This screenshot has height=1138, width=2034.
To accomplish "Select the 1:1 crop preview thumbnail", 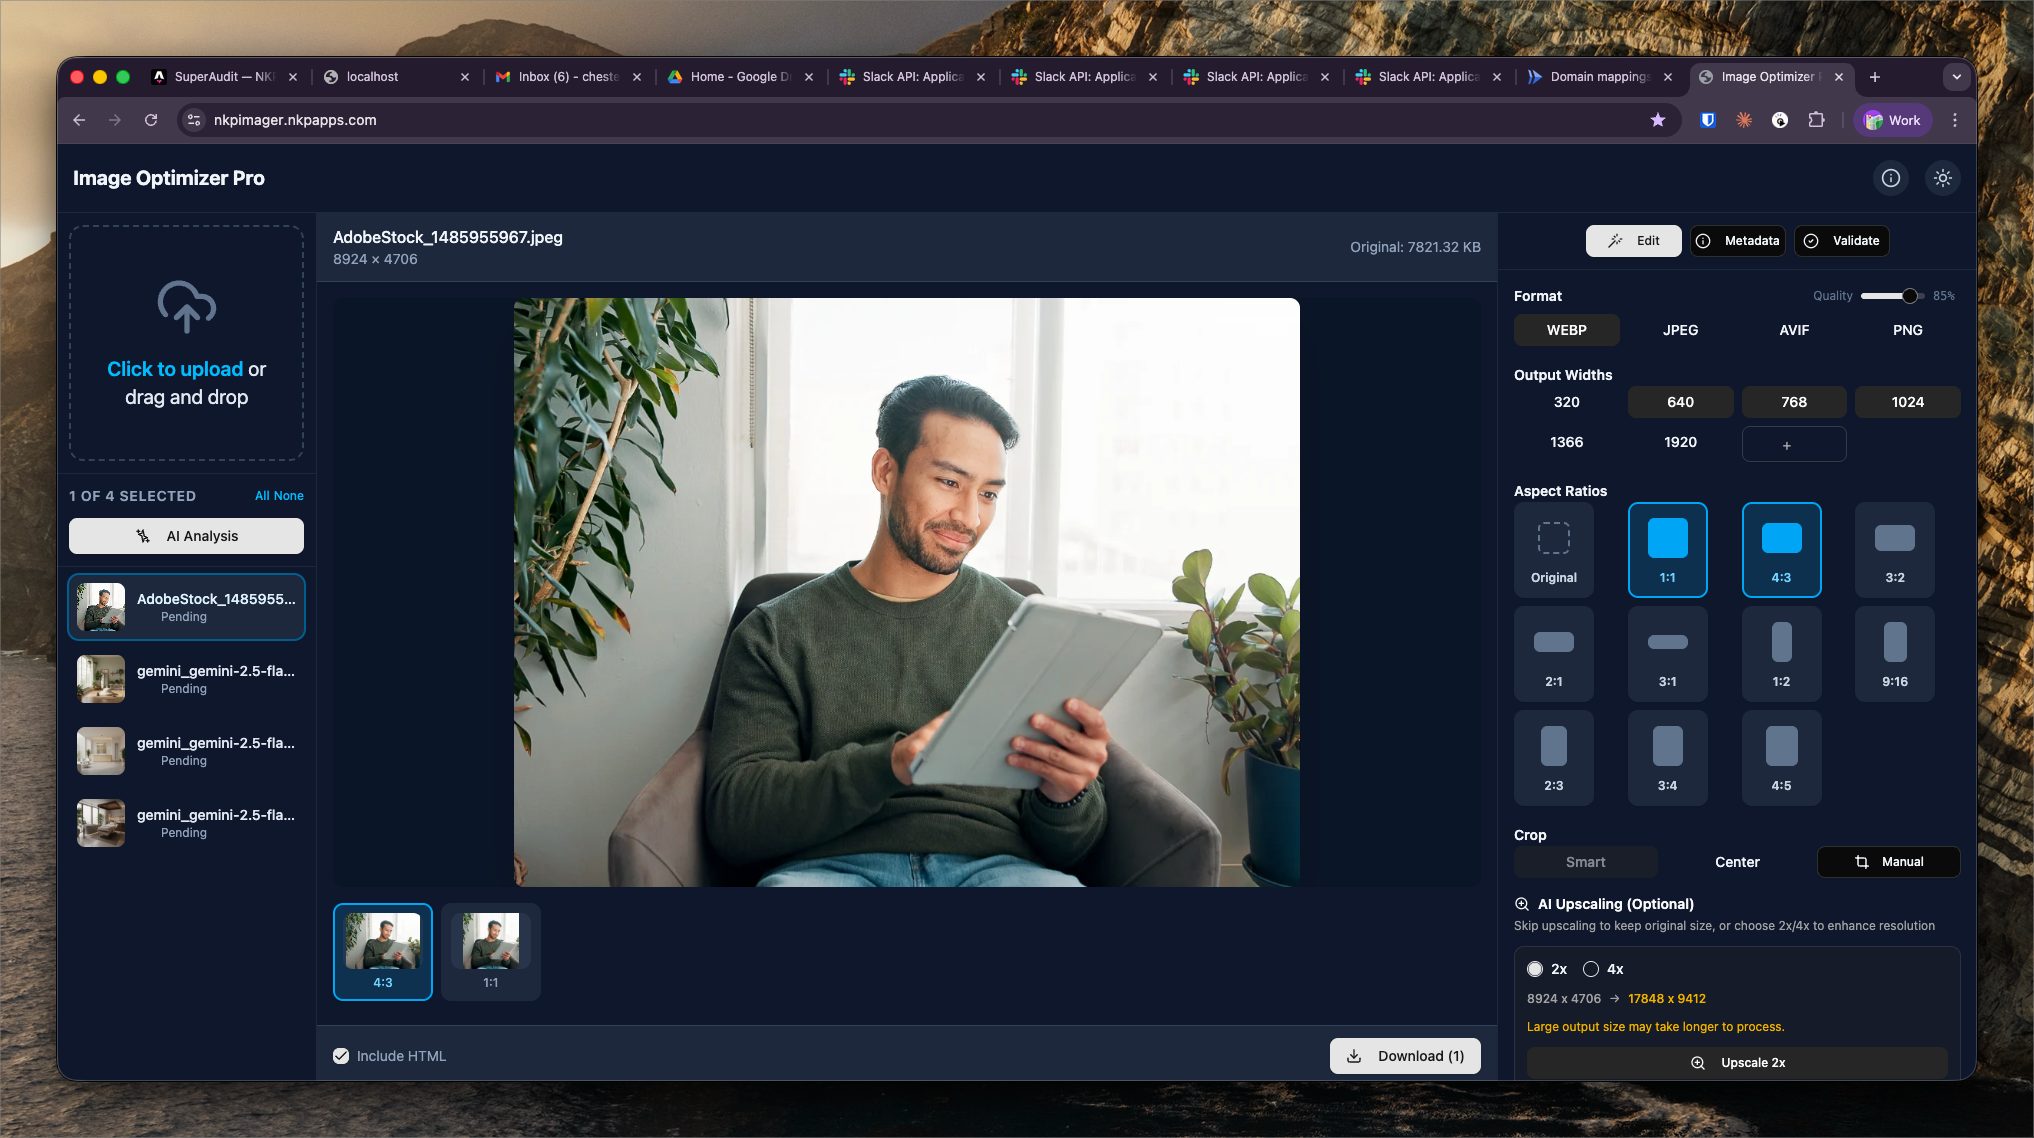I will 490,951.
